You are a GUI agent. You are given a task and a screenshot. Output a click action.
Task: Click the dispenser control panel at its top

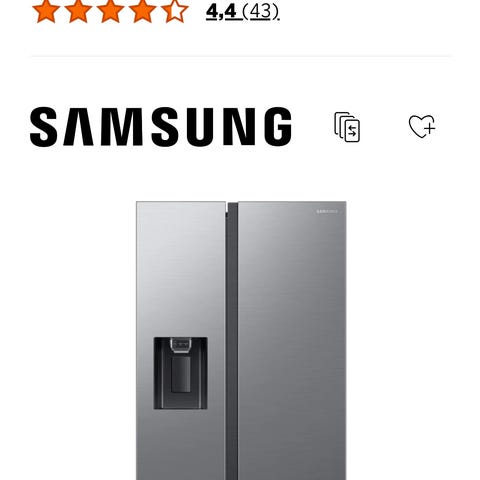click(181, 345)
